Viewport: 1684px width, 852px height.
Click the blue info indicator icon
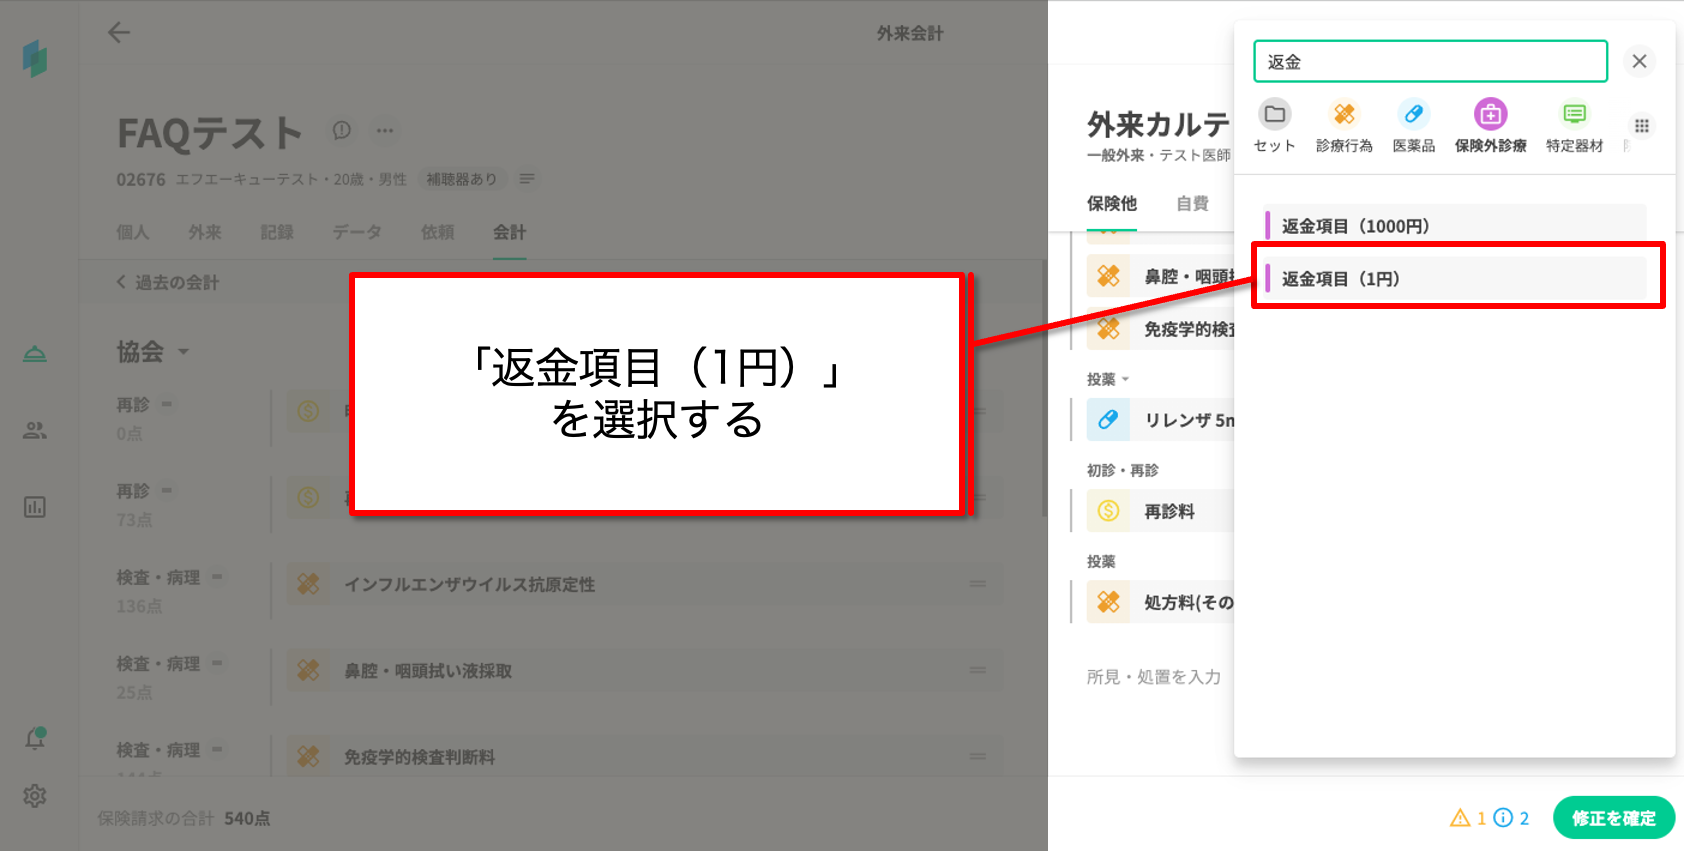point(1503,818)
